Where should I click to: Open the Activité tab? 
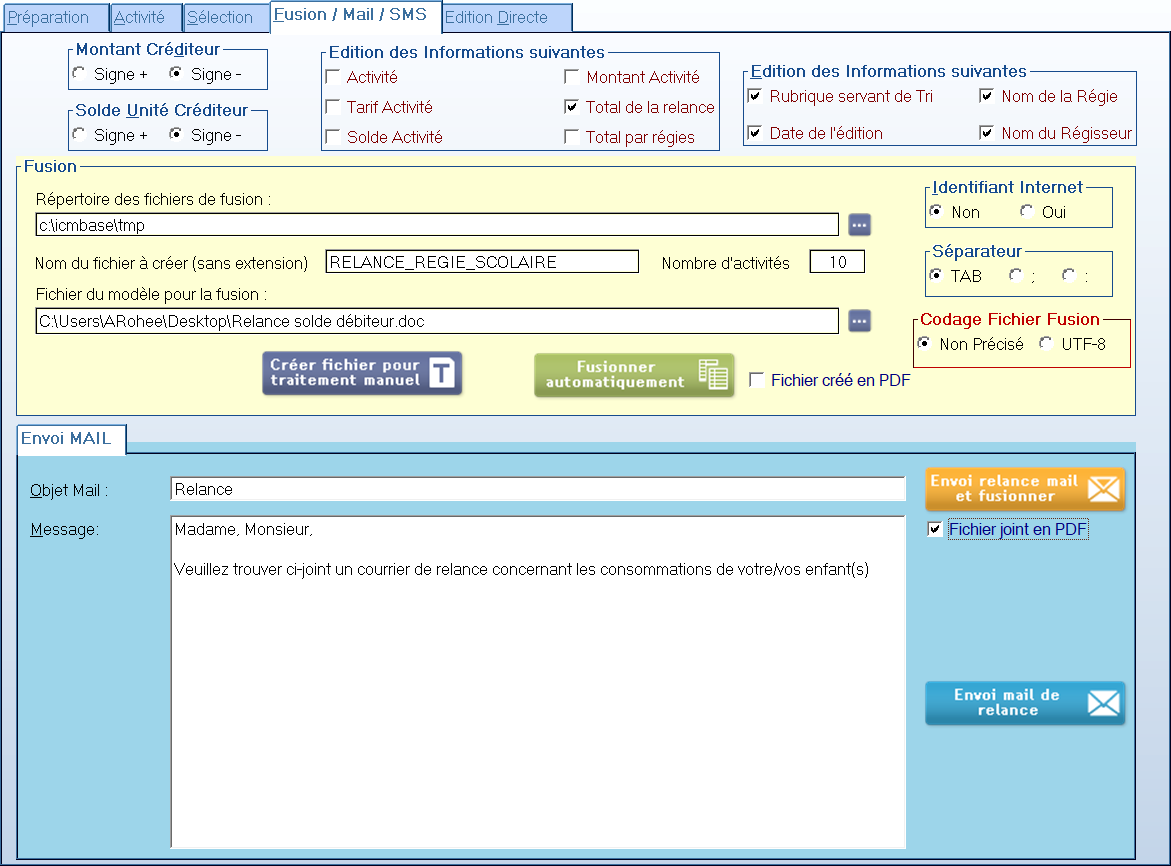point(140,18)
